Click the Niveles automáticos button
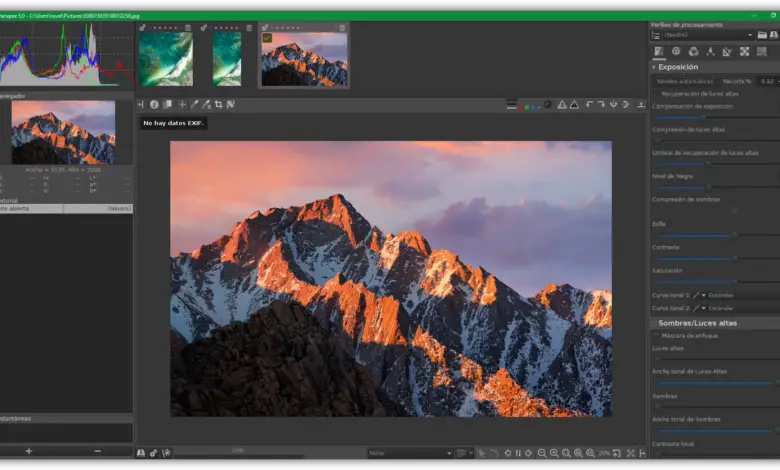Screen dimensions: 780x470 (685, 81)
